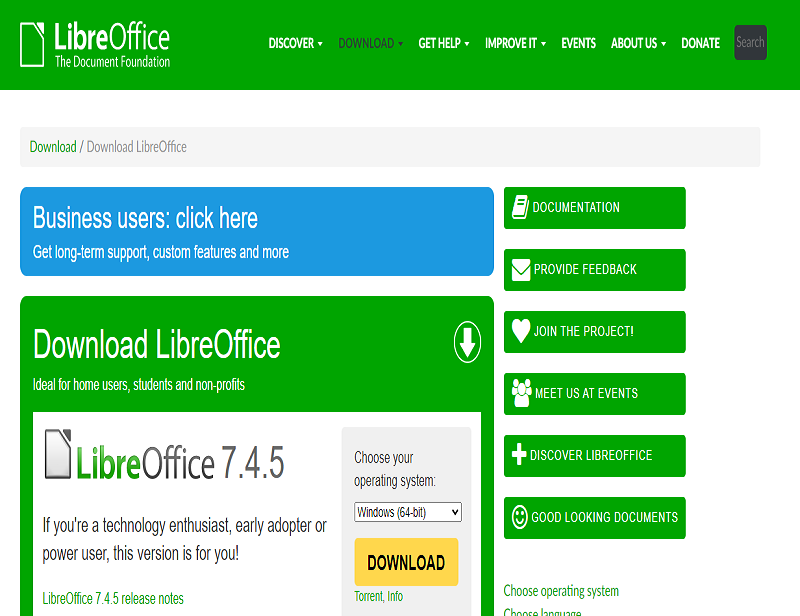This screenshot has width=800, height=616.
Task: Click 'Download LibreOffice' breadcrumb text
Action: (137, 147)
